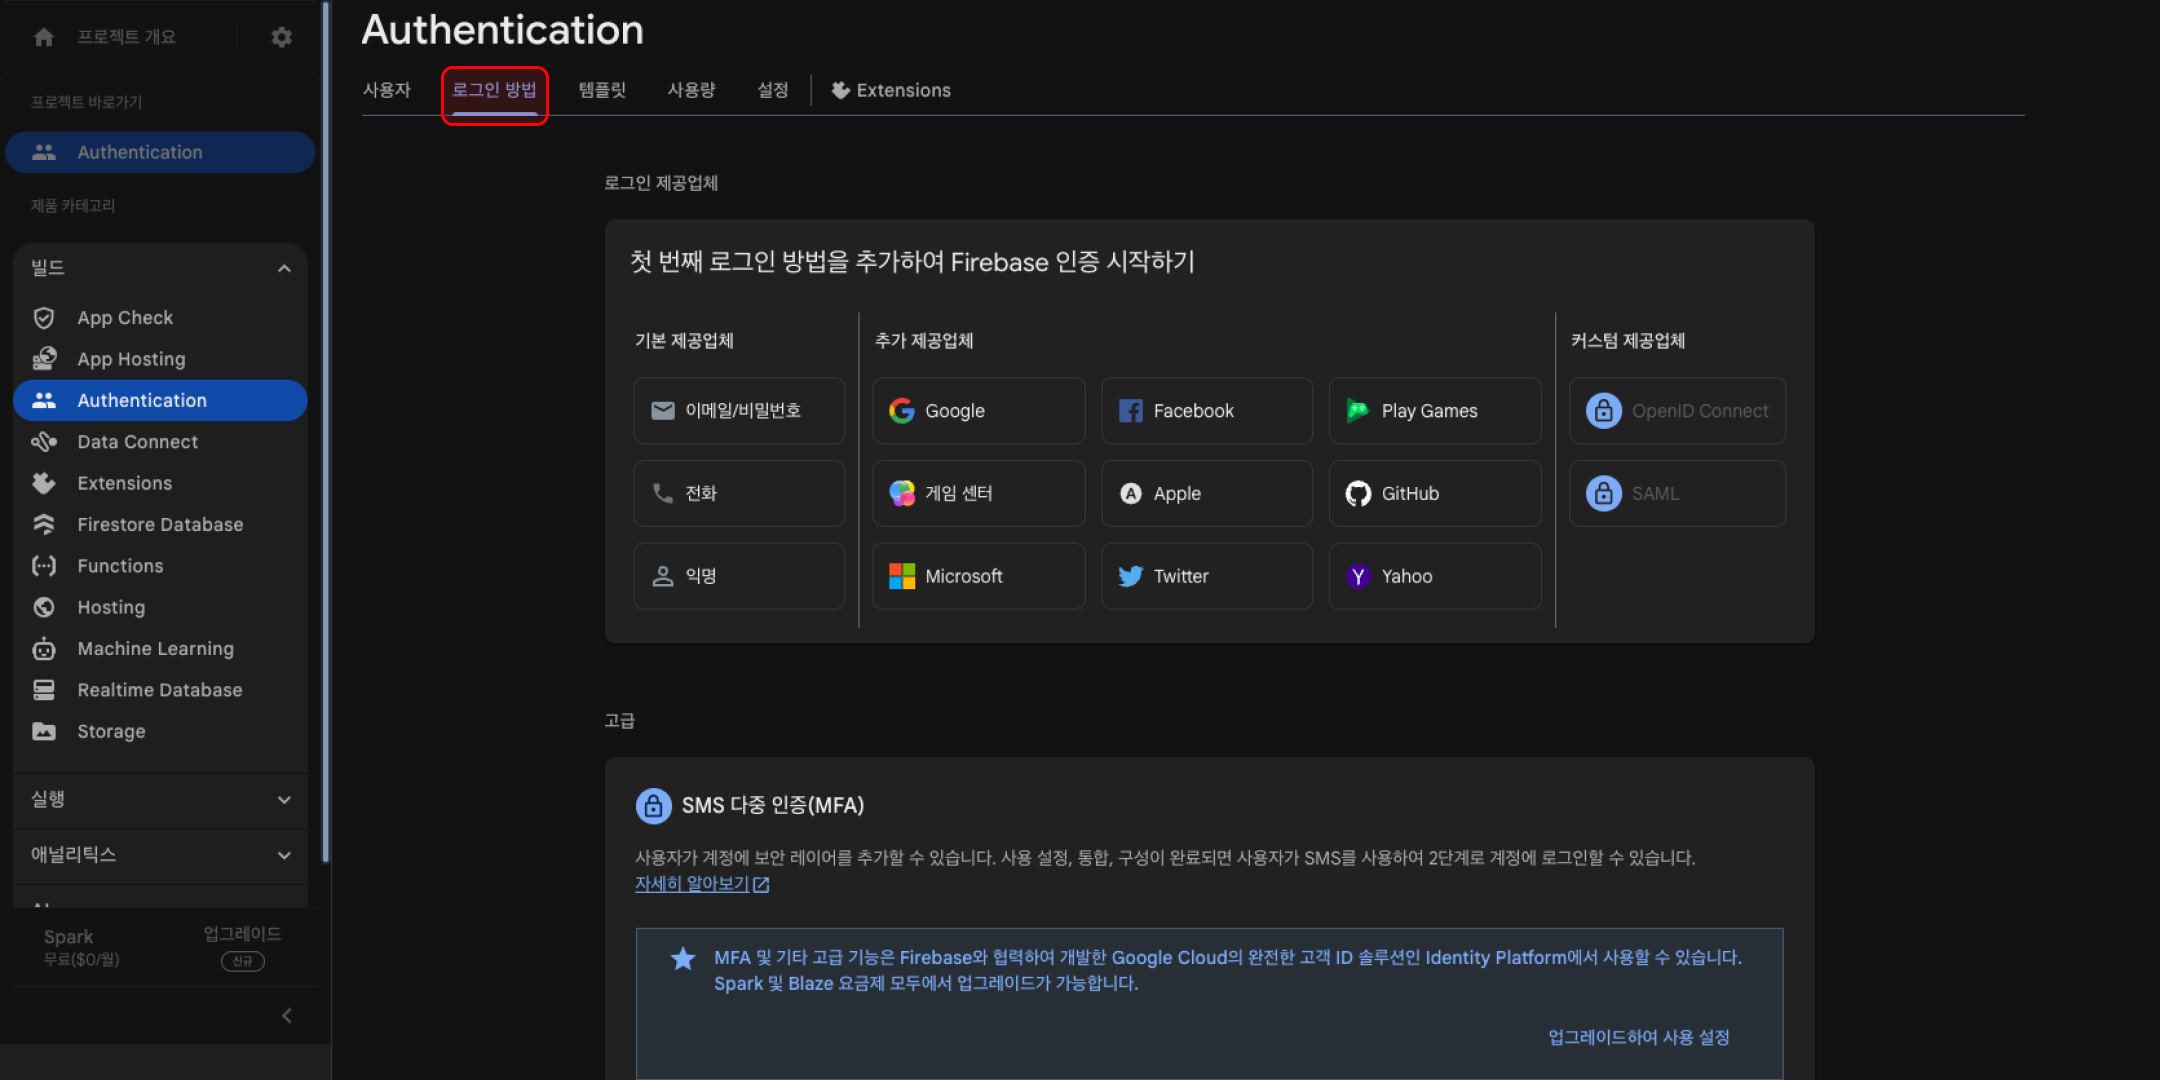This screenshot has width=2160, height=1080.
Task: Click the App Check shield icon
Action: pos(44,318)
